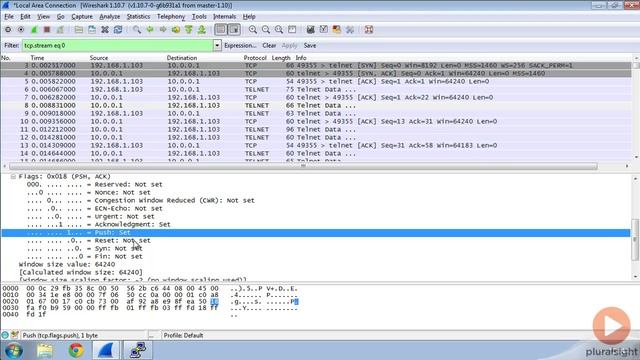
Task: Open the Windows Start menu
Action: pyautogui.click(x=13, y=350)
